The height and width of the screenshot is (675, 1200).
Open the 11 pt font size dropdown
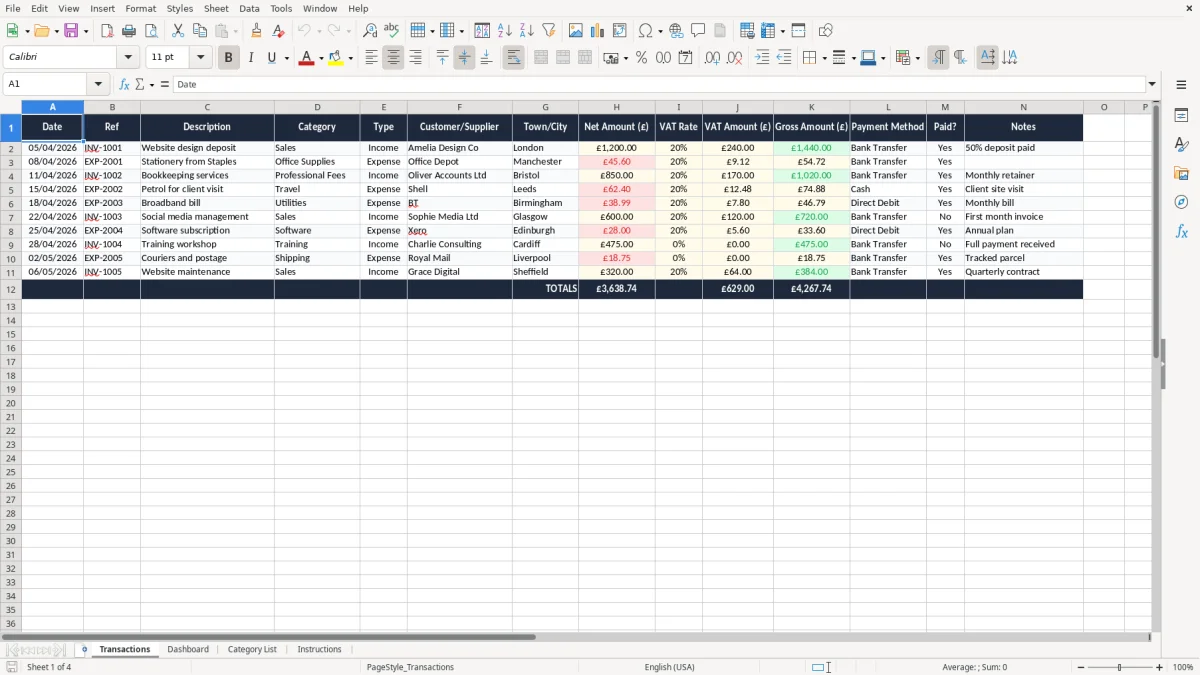(x=200, y=58)
